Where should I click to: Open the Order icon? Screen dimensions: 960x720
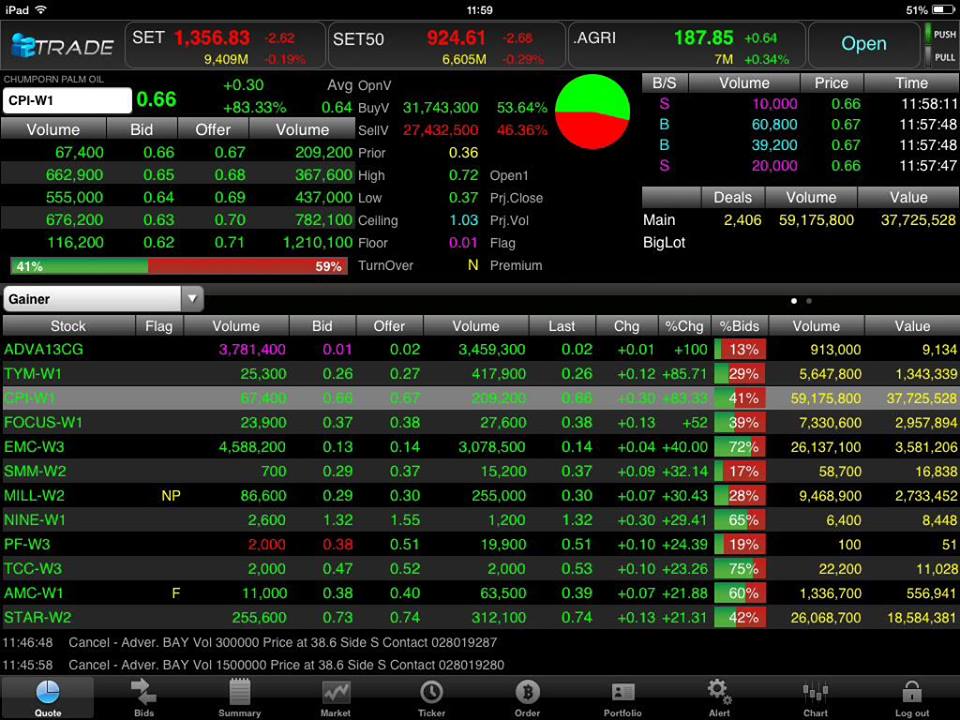527,692
